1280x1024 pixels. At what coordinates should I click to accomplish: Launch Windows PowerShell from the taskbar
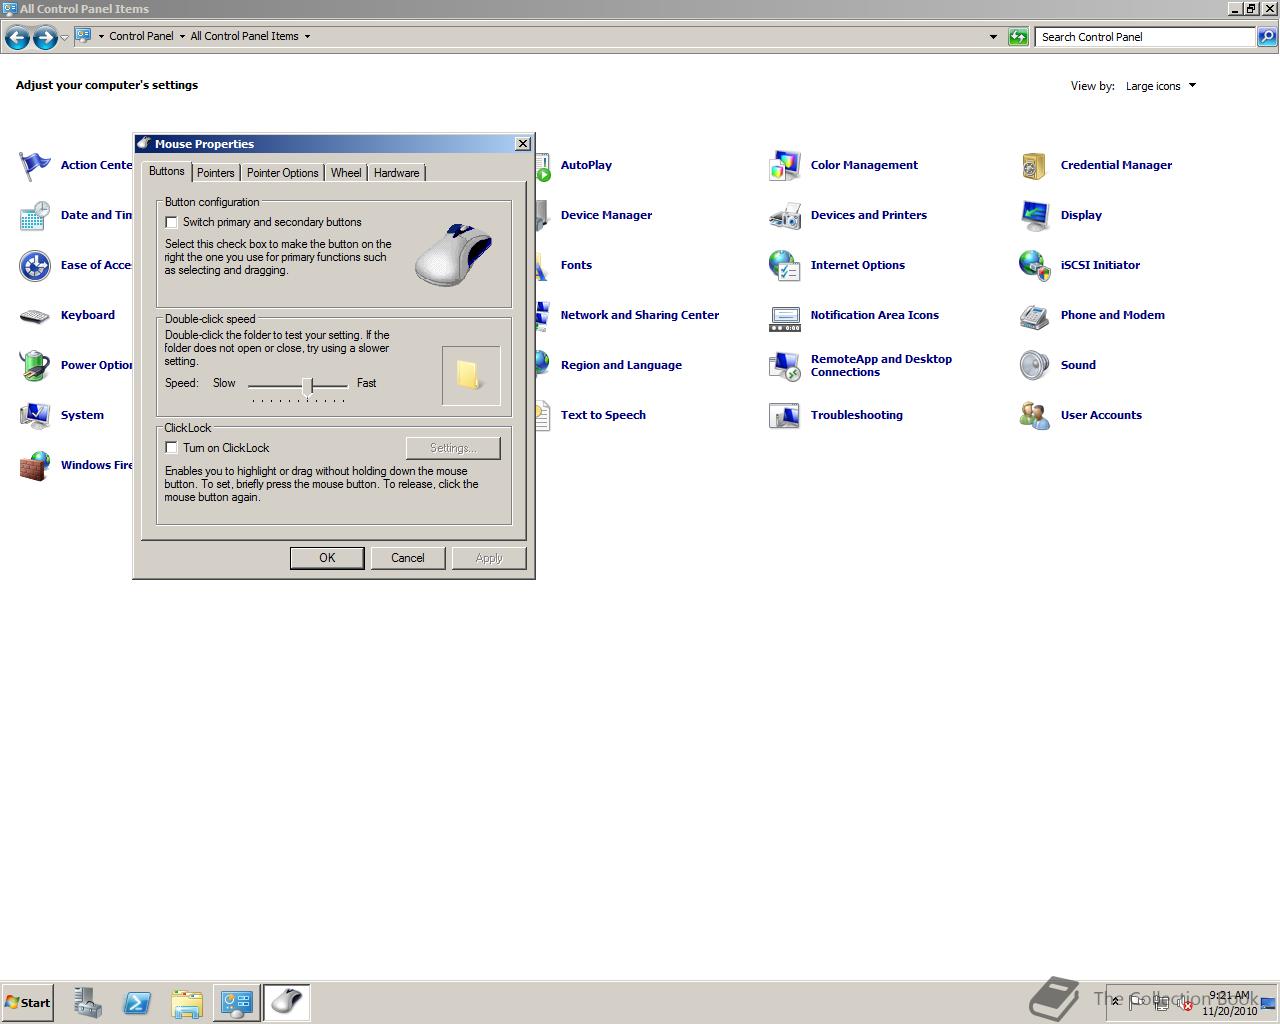tap(137, 1003)
